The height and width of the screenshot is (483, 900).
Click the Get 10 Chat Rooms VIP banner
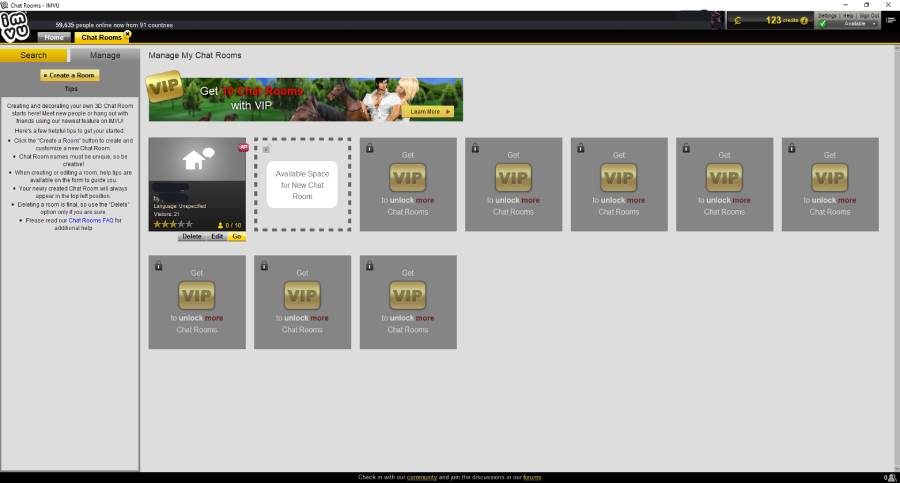pos(305,99)
